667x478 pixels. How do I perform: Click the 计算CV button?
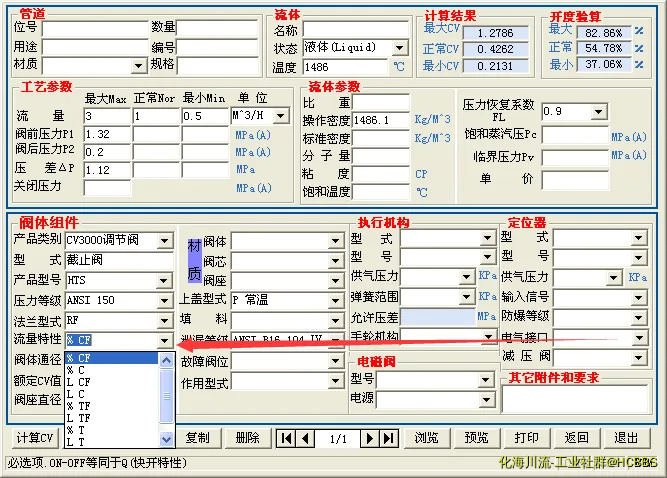click(35, 438)
